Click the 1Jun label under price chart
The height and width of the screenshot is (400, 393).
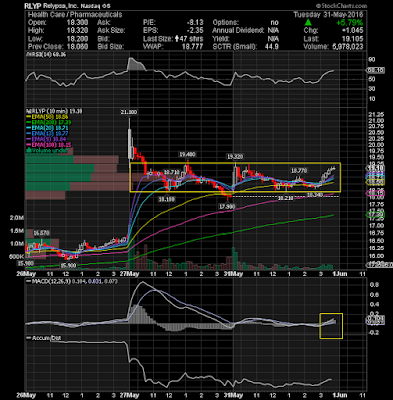point(340,274)
